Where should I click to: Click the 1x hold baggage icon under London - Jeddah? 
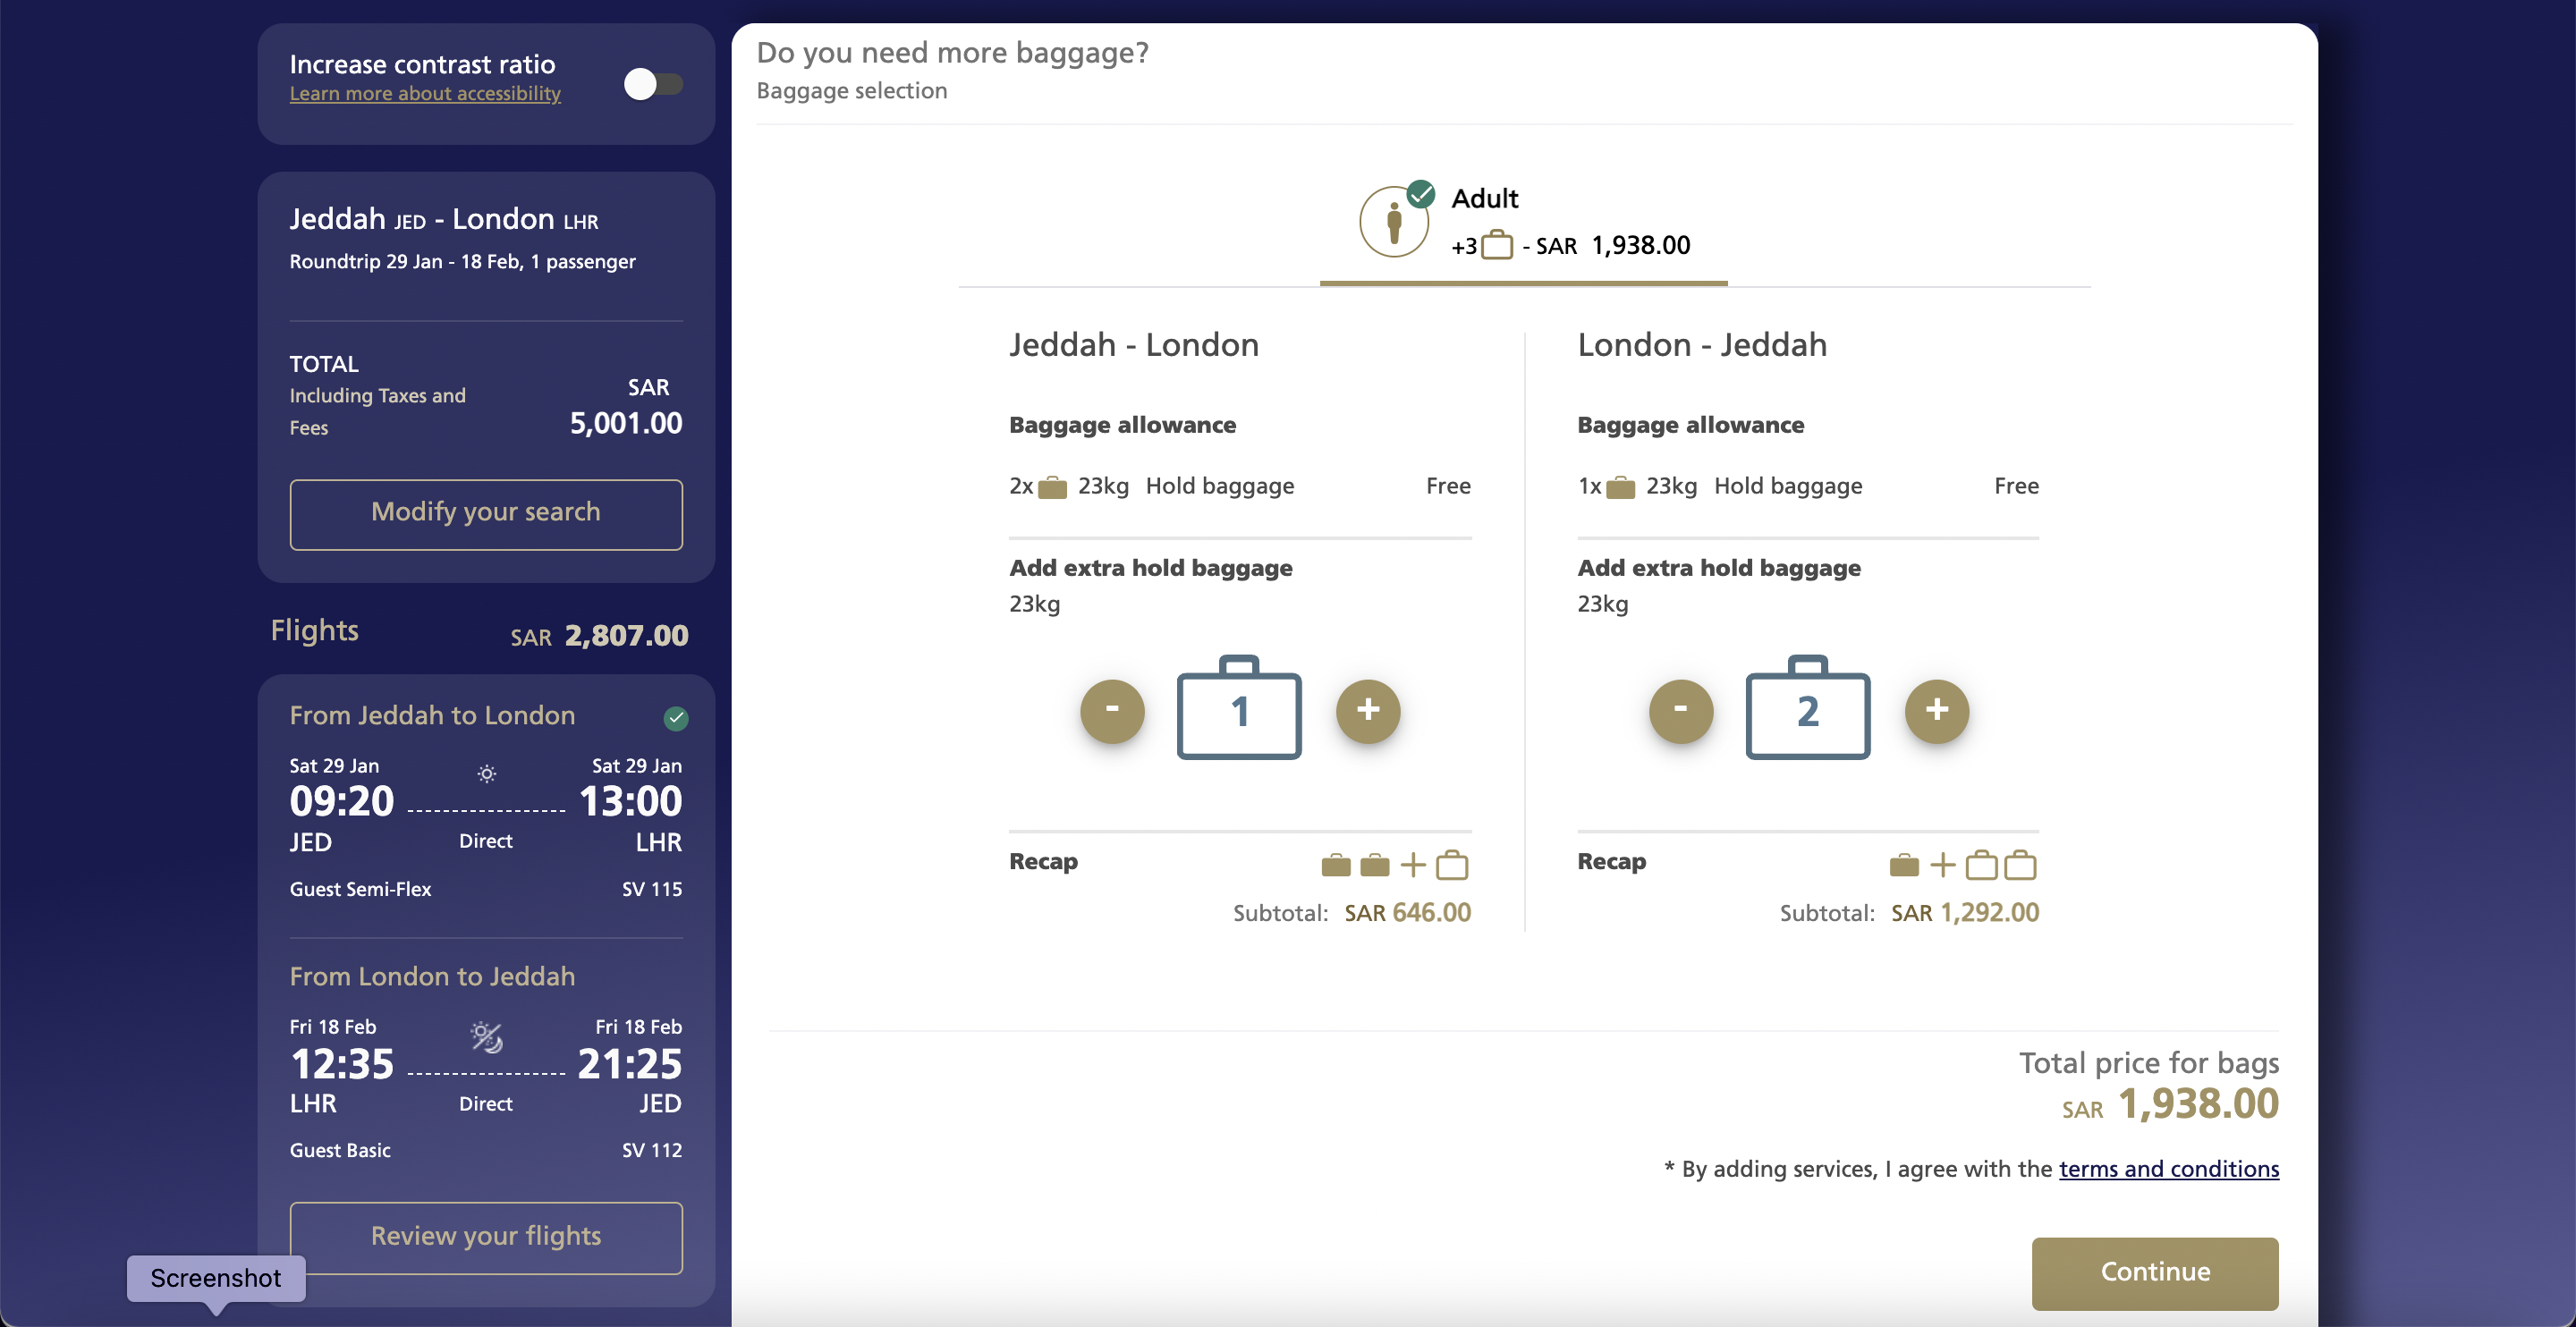1620,488
